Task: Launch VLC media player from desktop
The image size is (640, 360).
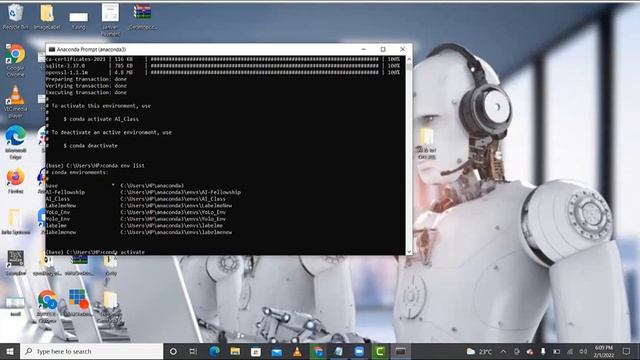Action: click(16, 101)
